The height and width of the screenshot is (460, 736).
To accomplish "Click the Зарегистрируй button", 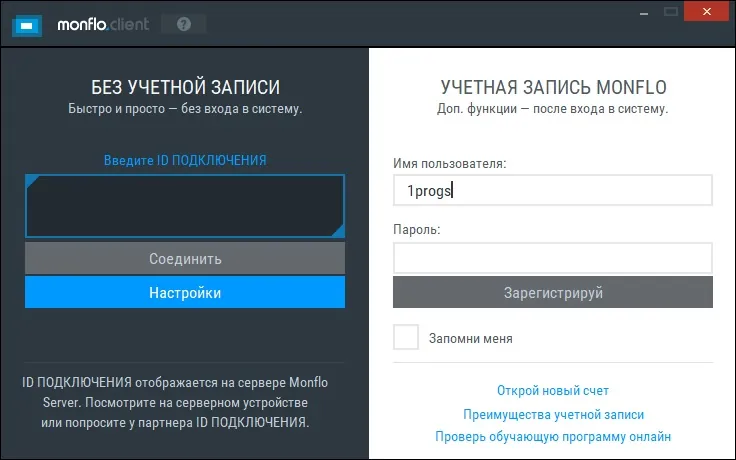I will 552,292.
